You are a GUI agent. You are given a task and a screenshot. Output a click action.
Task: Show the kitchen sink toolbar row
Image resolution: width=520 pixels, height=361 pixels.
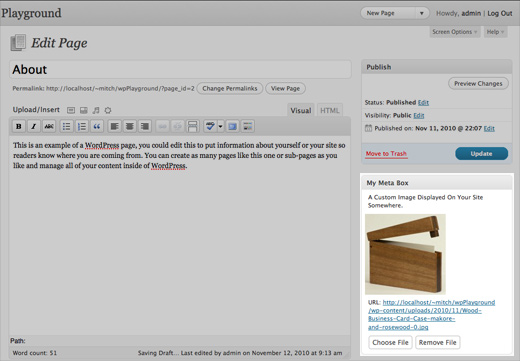click(248, 126)
